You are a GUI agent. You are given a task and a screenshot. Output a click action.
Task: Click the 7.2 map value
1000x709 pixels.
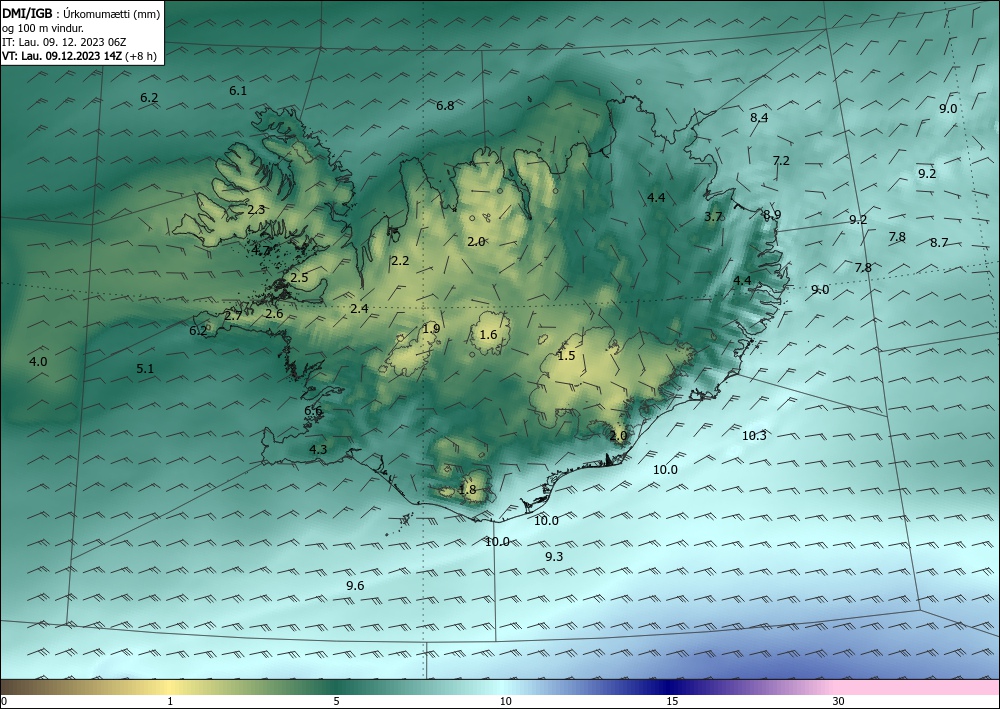coord(781,161)
